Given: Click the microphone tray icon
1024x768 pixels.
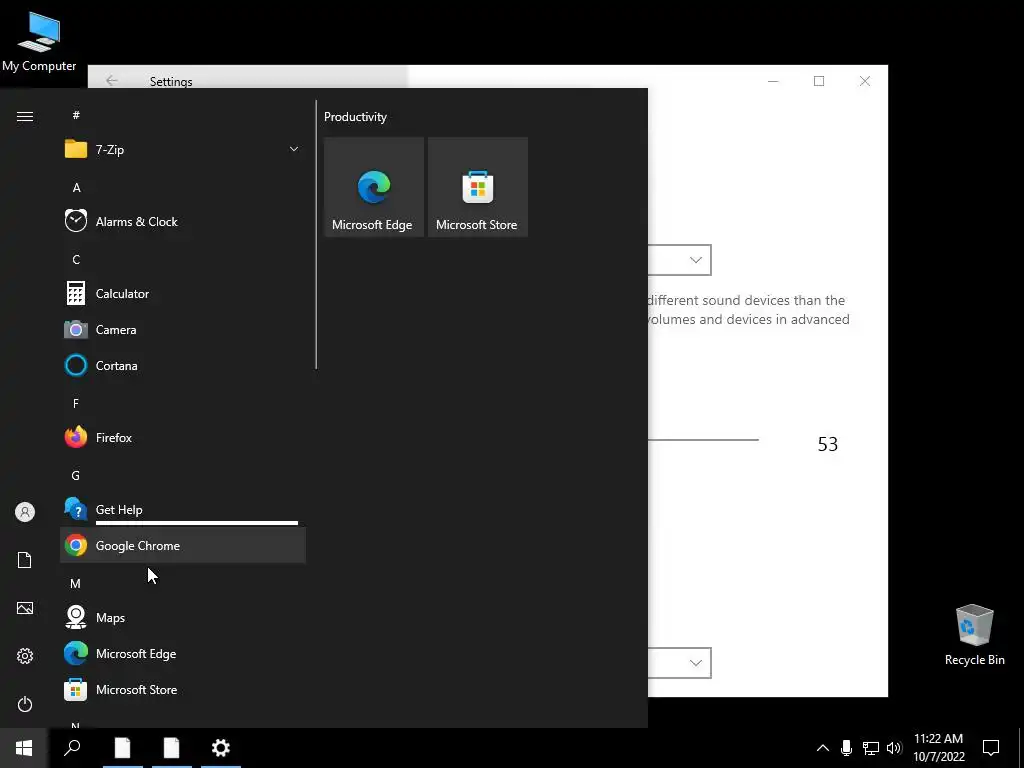Looking at the screenshot, I should coord(846,748).
